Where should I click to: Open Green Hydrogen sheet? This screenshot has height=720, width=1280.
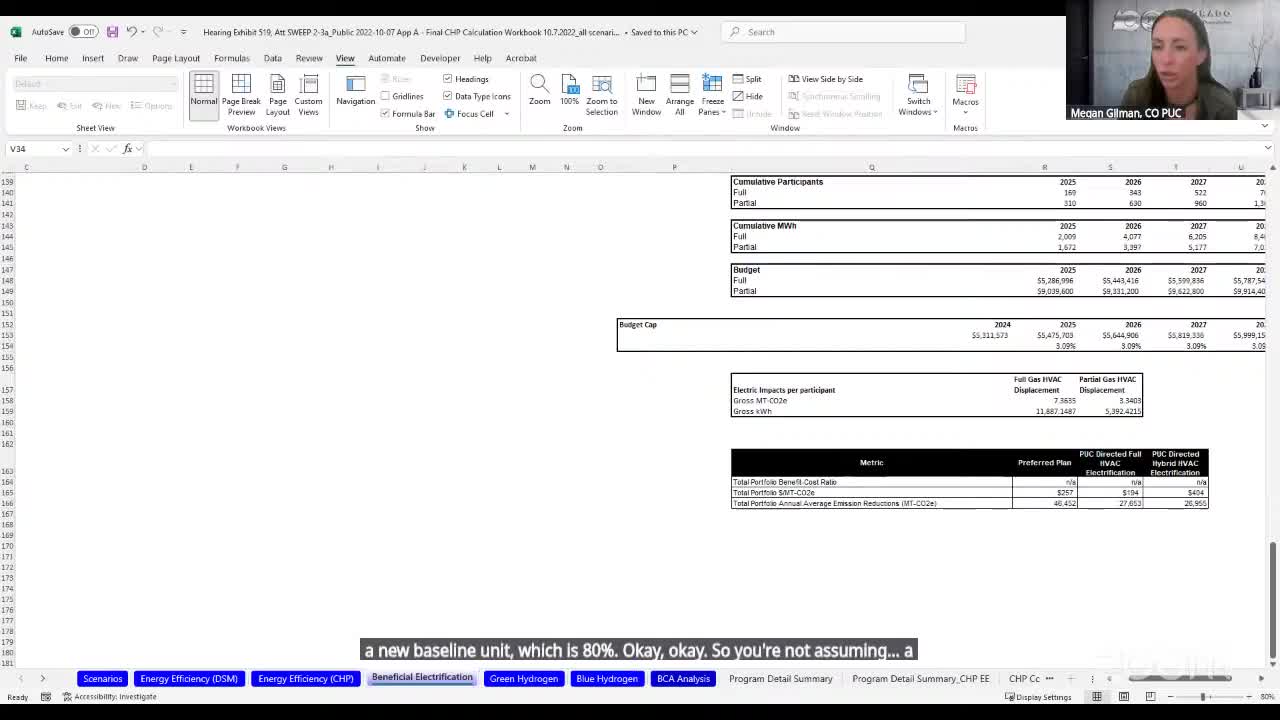[524, 679]
